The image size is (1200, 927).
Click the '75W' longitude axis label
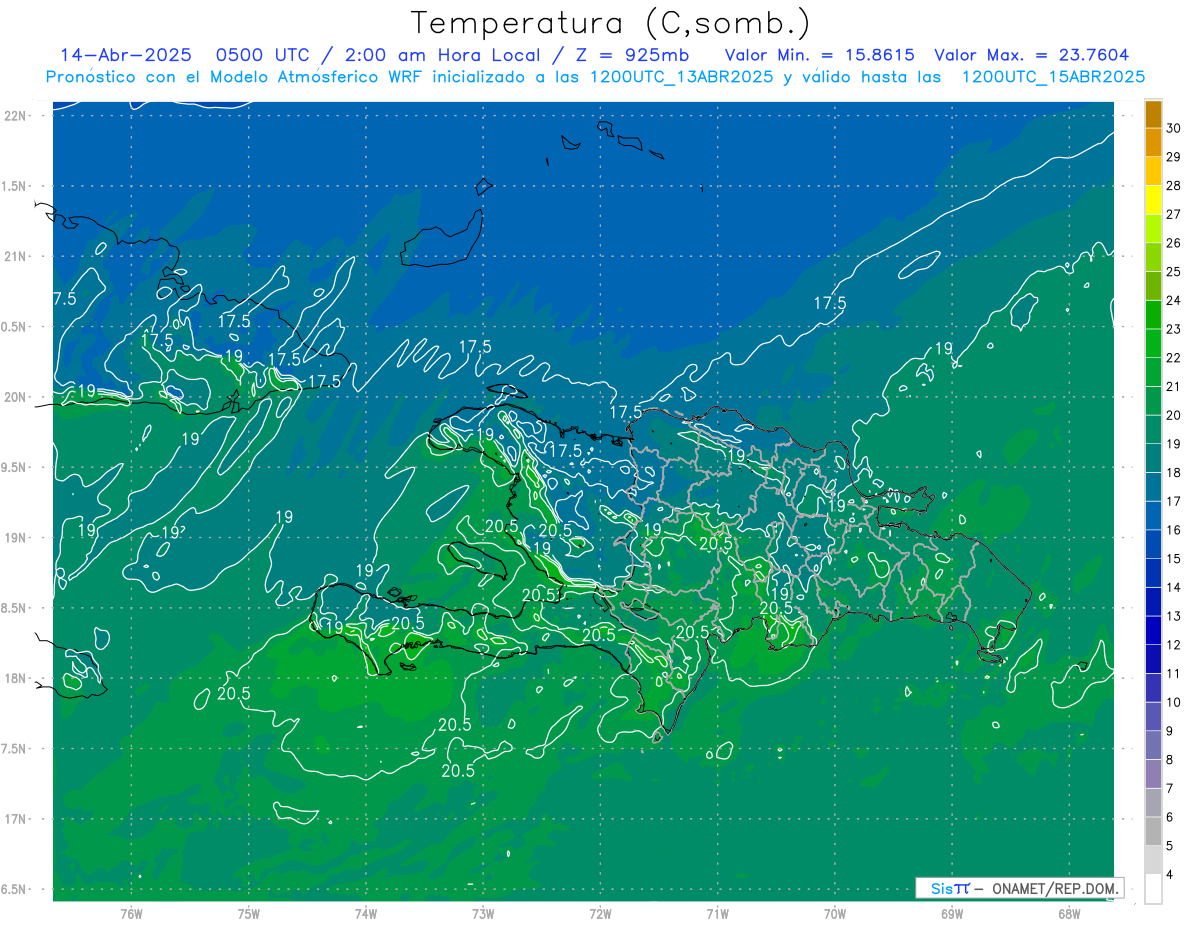point(249,913)
